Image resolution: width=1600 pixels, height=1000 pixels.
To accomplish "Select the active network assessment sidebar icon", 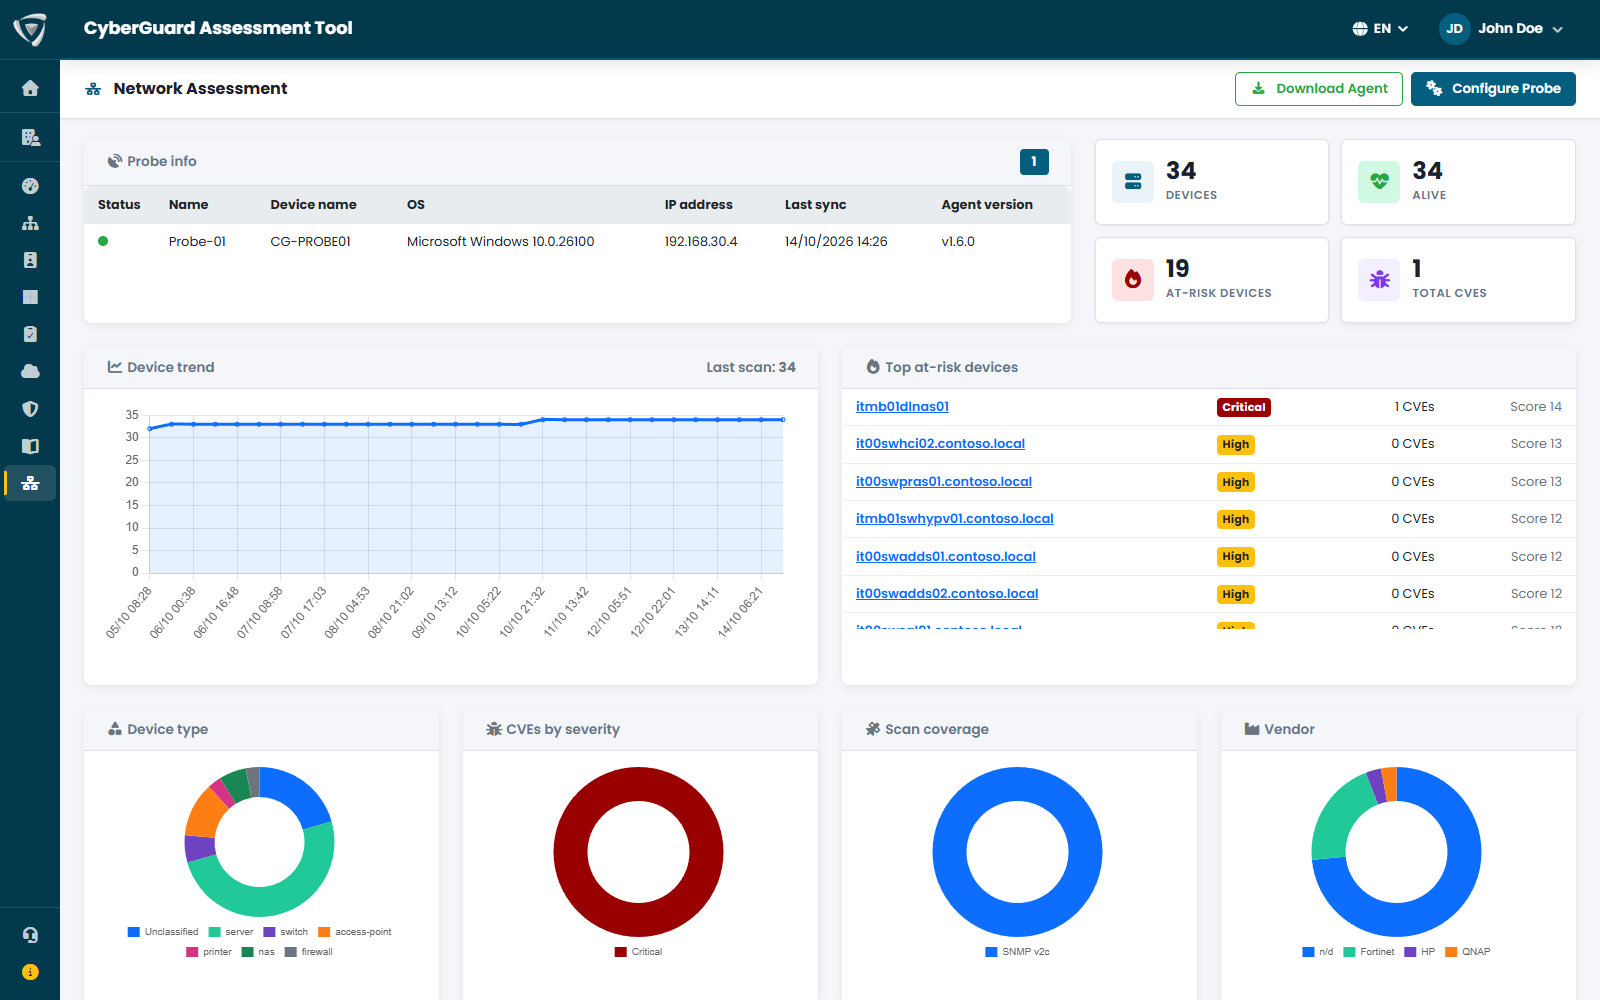I will pos(30,483).
